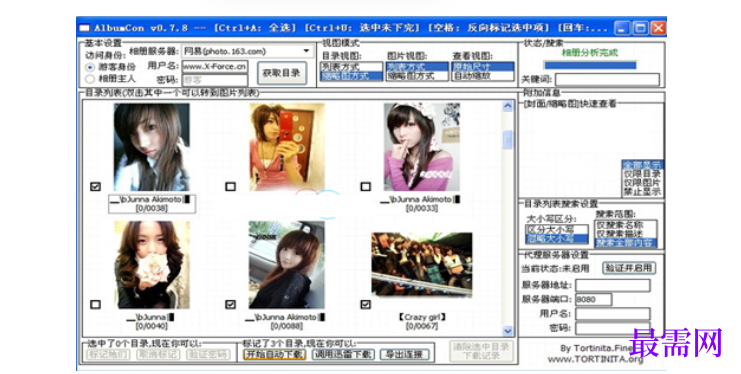Open album thumbnail labeled [0/0038]
Image resolution: width=741 pixels, height=374 pixels.
click(152, 147)
